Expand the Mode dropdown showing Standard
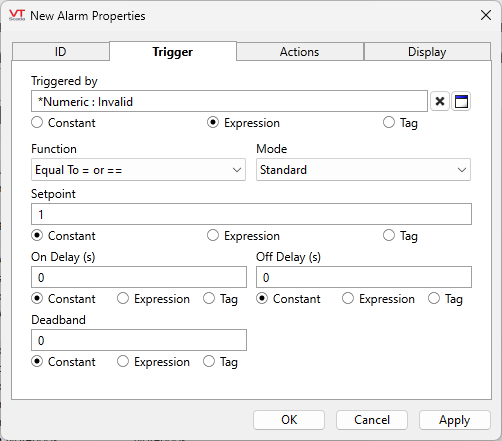The width and height of the screenshot is (502, 441). 363,170
